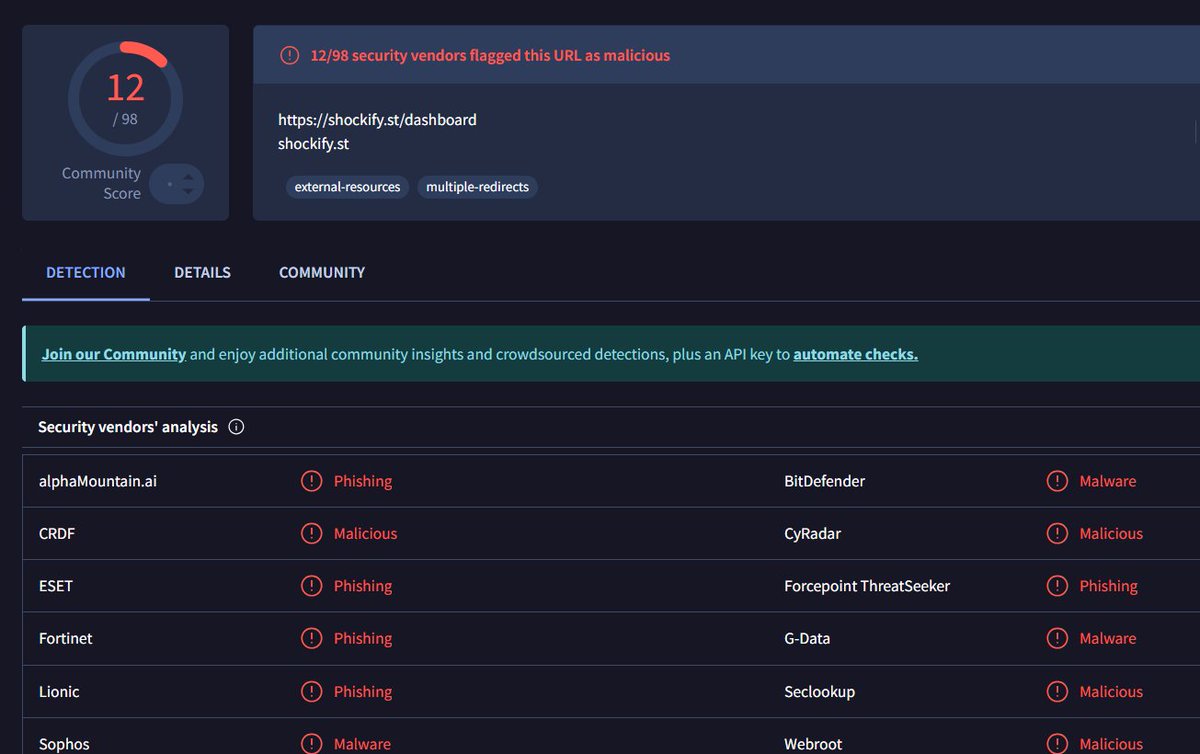Click the warning icon in ESET row
This screenshot has width=1200, height=754.
coord(312,586)
